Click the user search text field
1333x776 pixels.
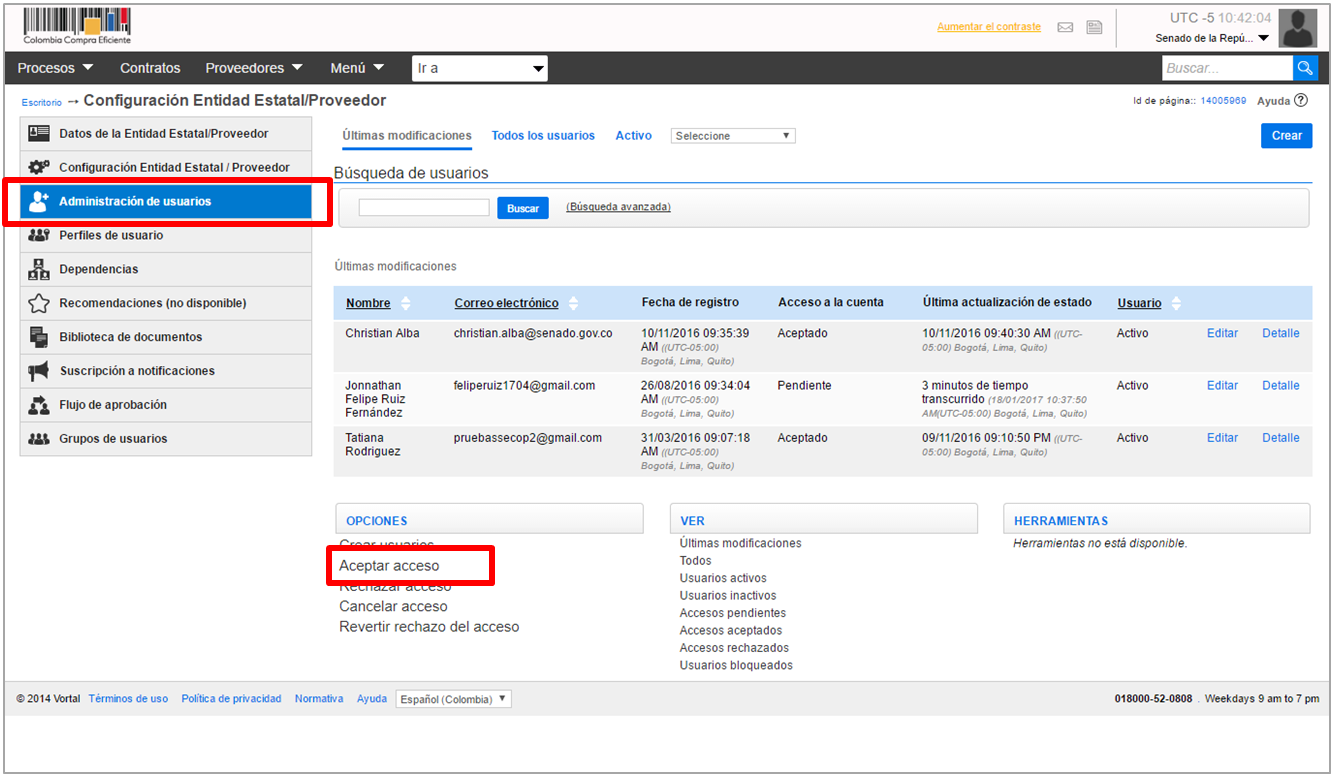424,208
